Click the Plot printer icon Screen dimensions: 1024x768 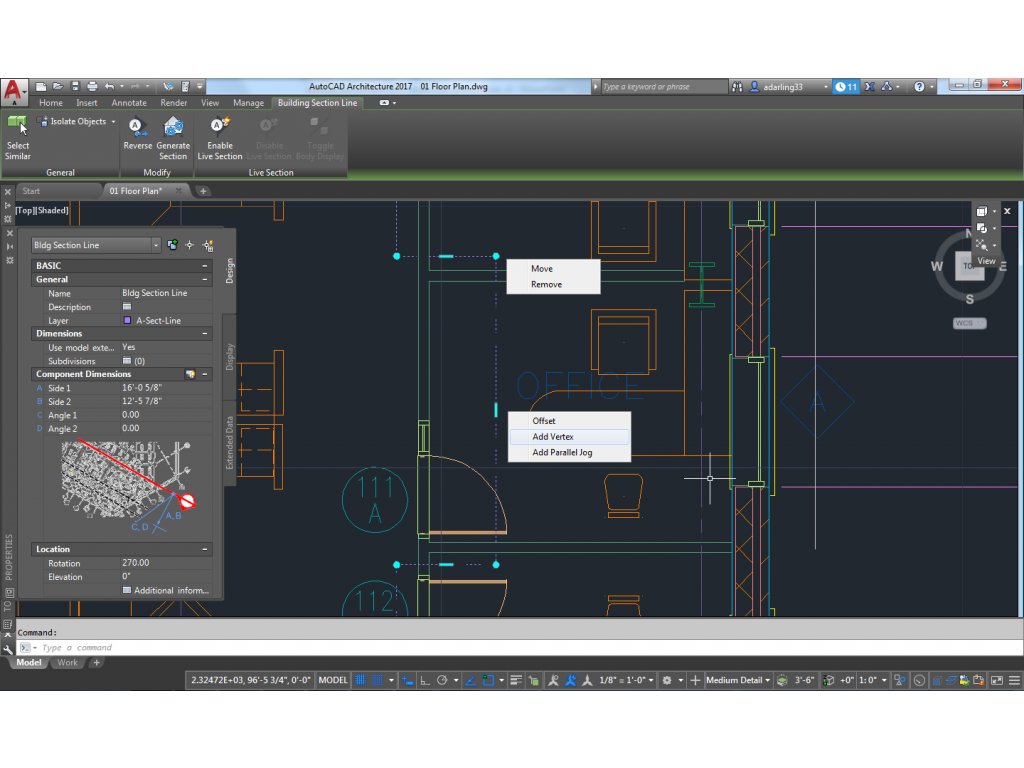(92, 86)
